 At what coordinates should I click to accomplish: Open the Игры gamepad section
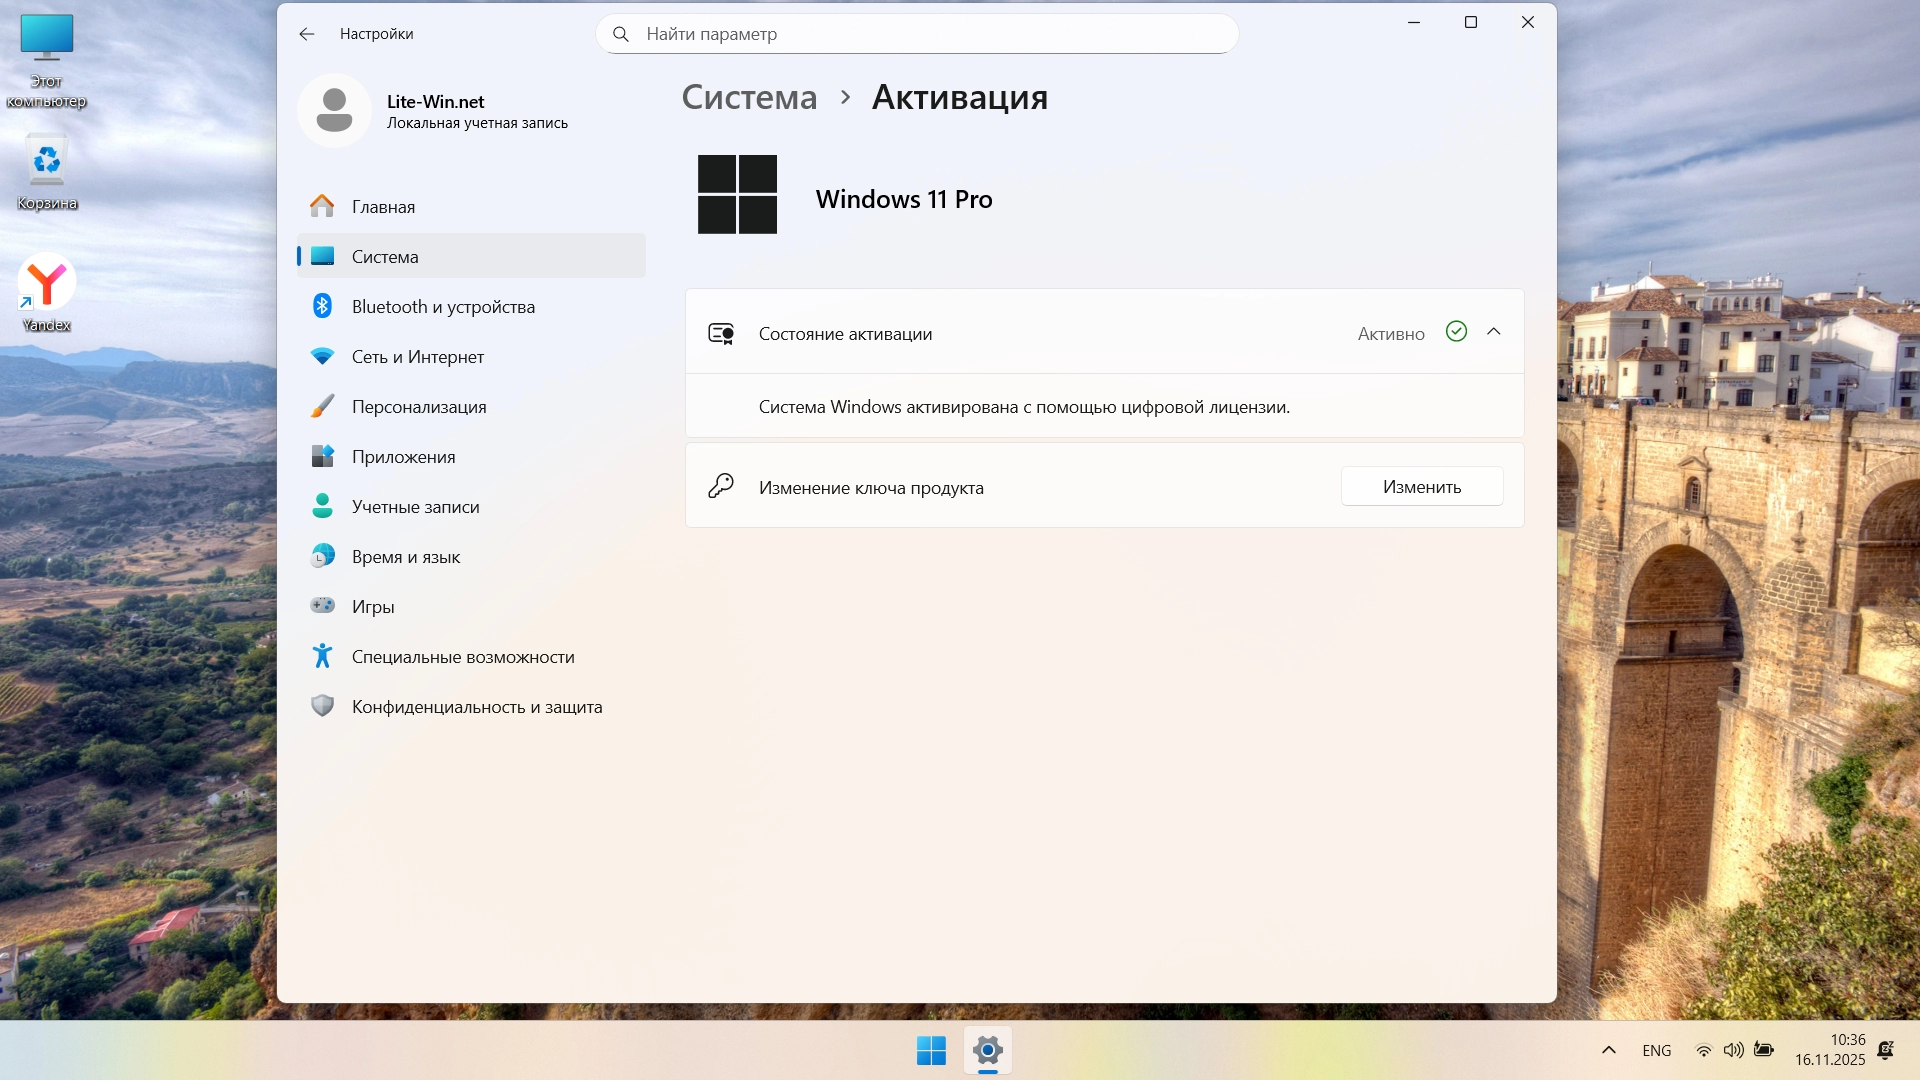coord(373,607)
